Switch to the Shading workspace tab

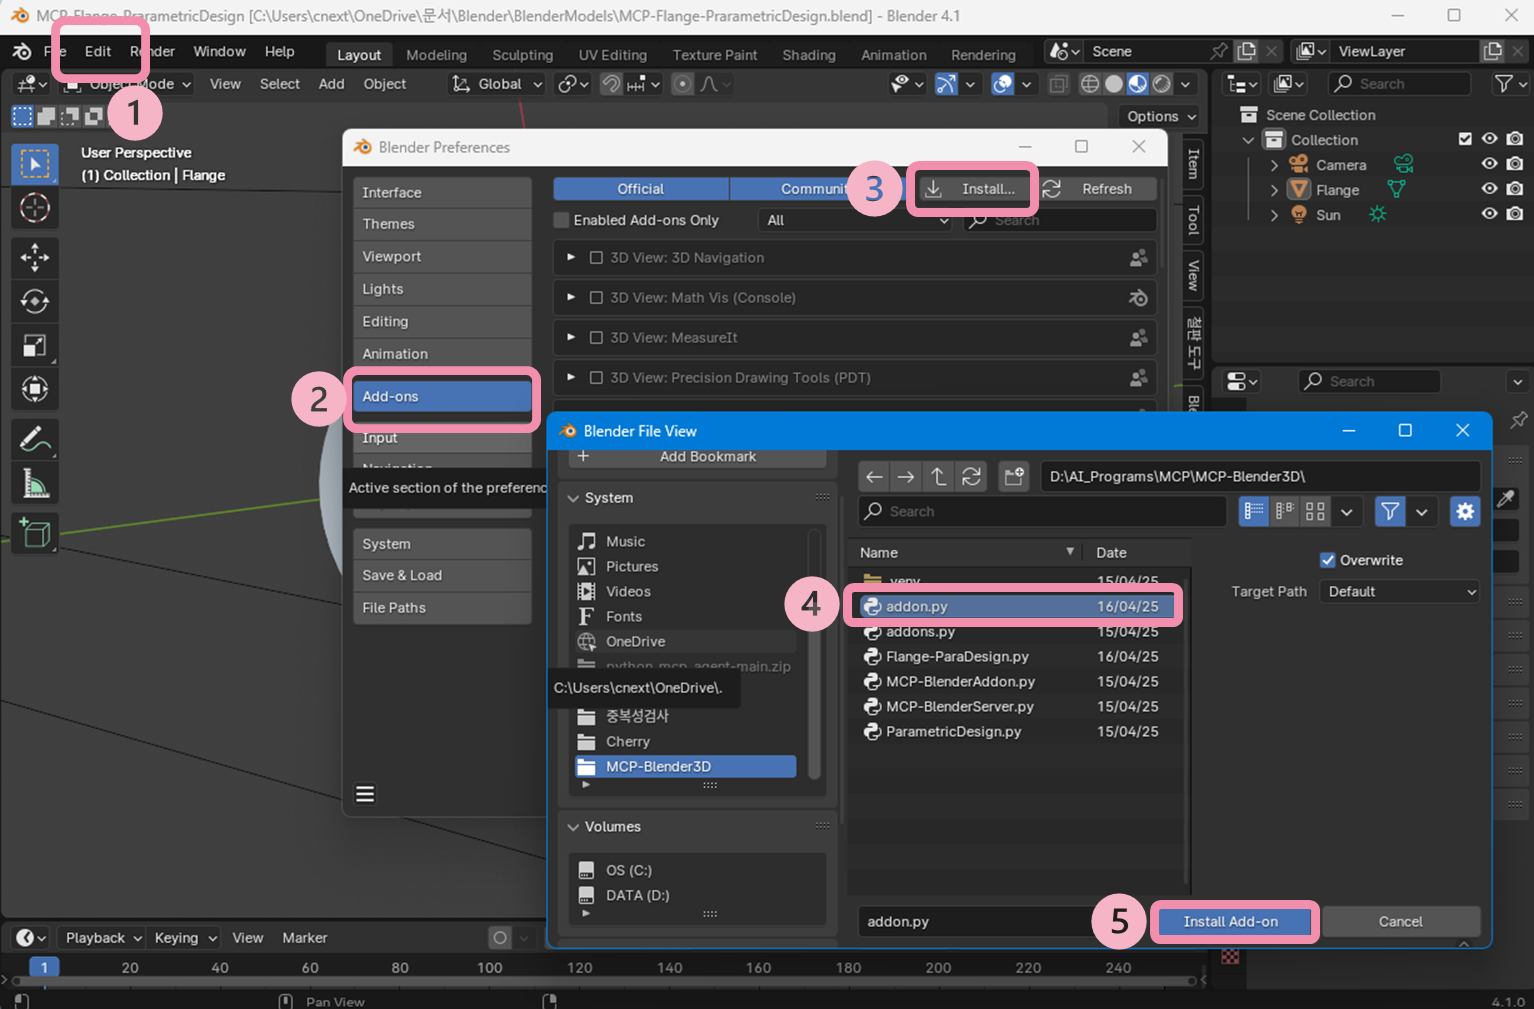(x=809, y=55)
